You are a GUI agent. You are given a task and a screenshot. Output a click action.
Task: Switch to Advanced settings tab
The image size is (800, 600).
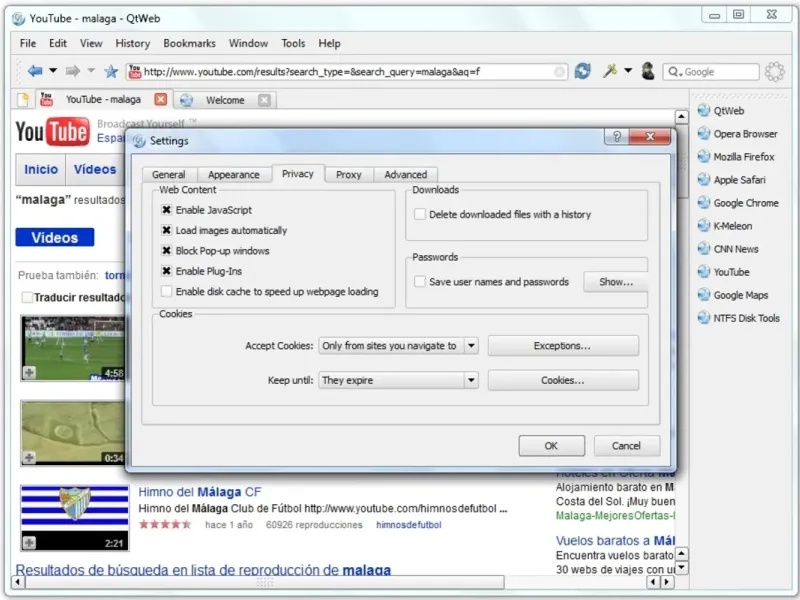pyautogui.click(x=406, y=174)
